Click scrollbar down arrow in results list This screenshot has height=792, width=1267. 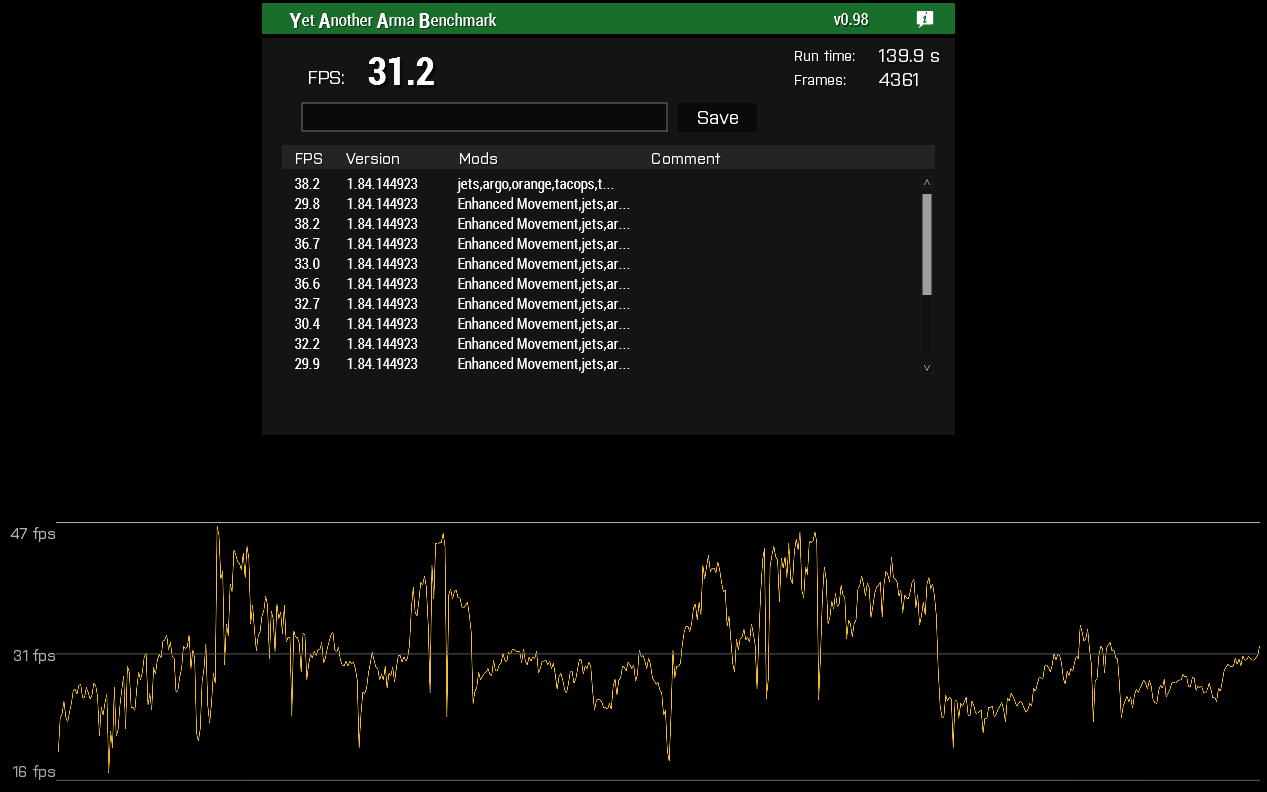pos(927,367)
